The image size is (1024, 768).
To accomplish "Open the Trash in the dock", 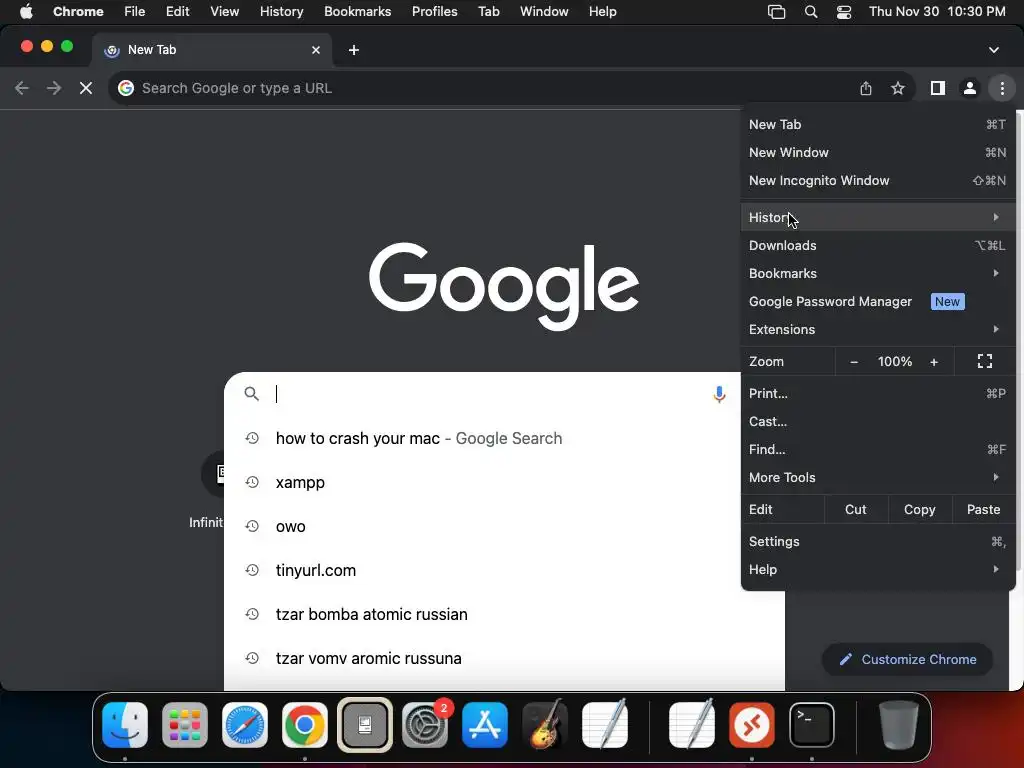I will [x=899, y=725].
